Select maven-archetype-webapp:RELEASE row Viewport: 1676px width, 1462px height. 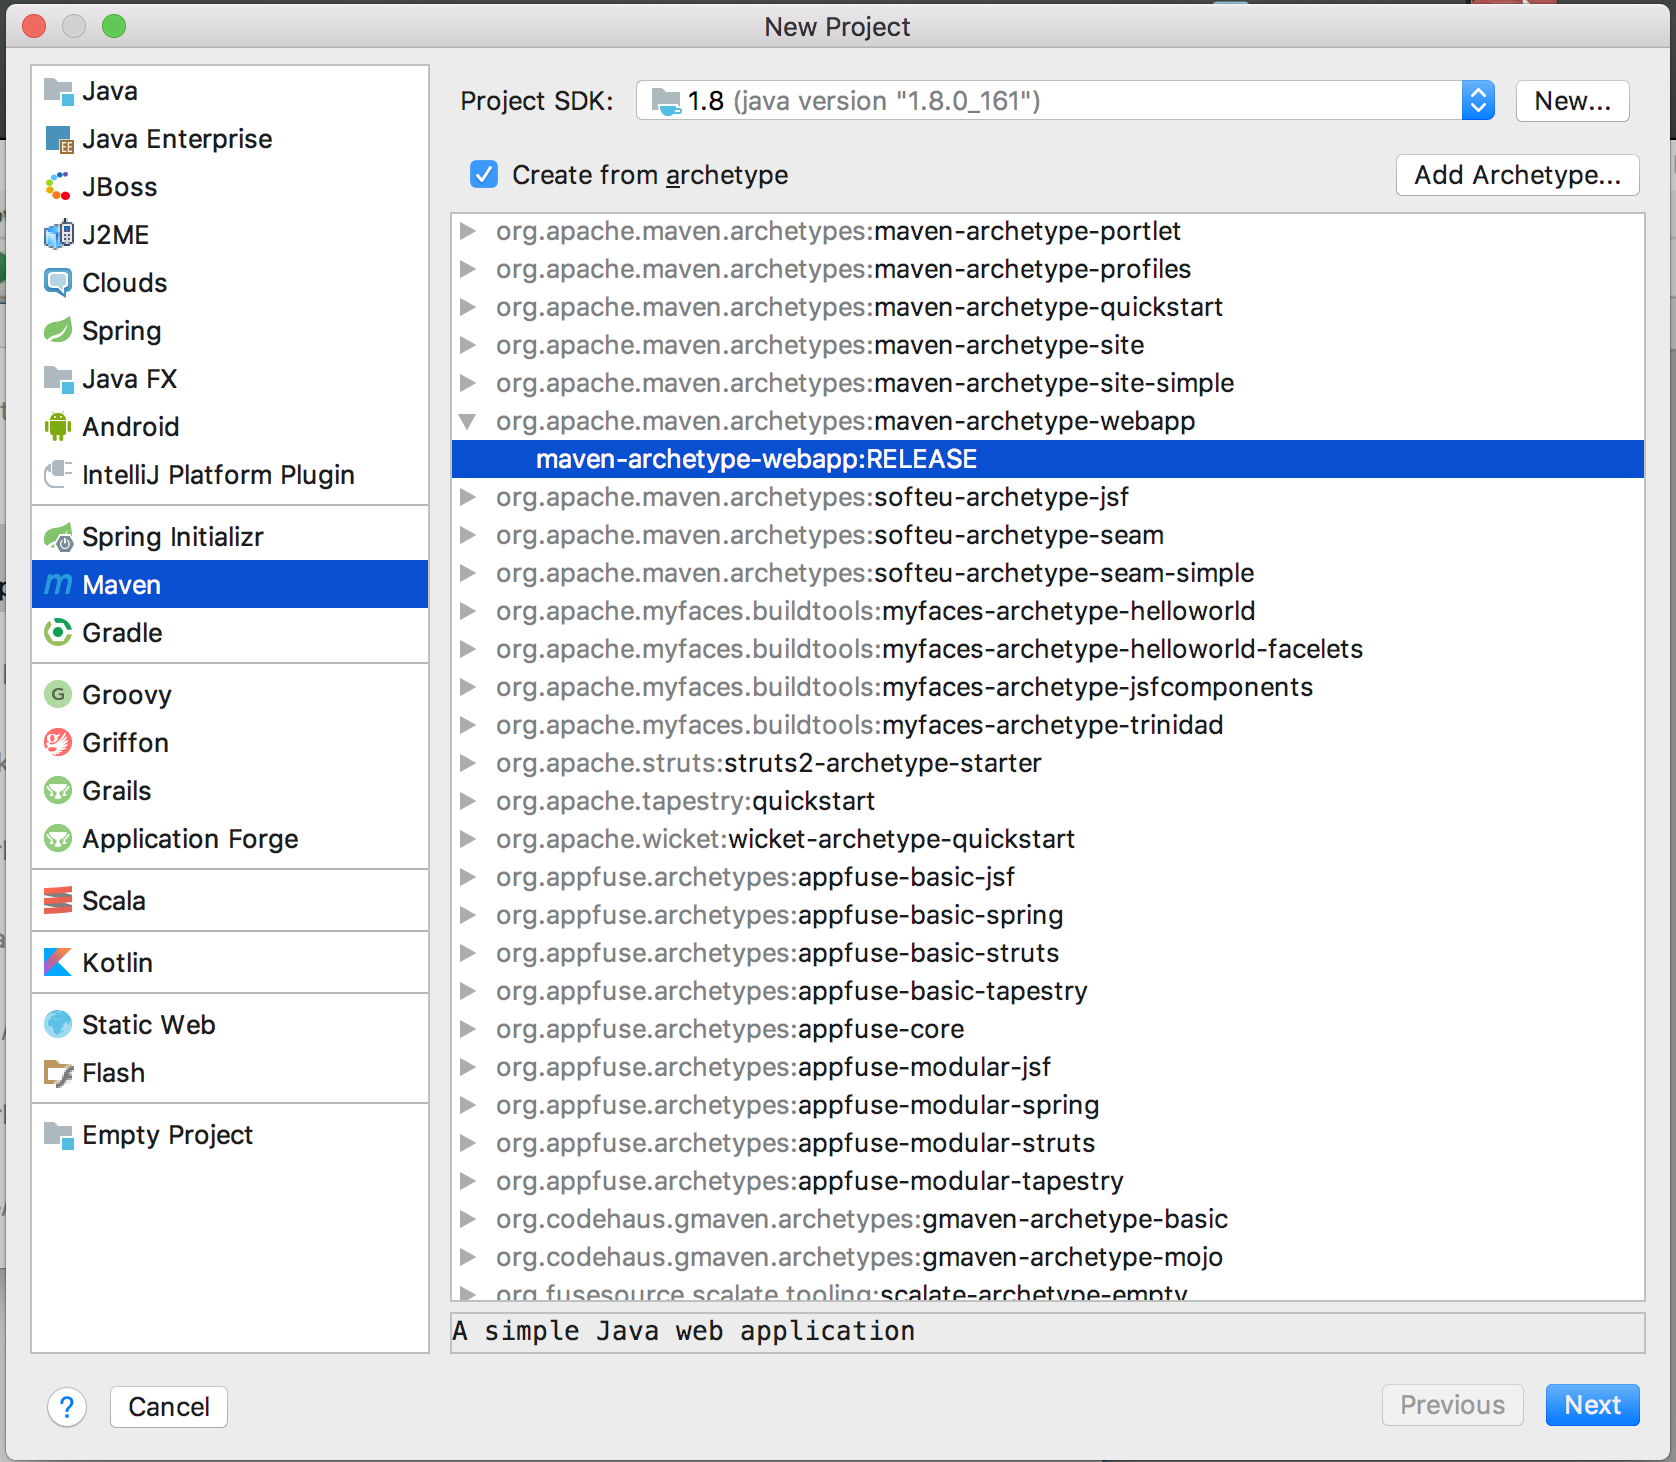[x=1048, y=459]
